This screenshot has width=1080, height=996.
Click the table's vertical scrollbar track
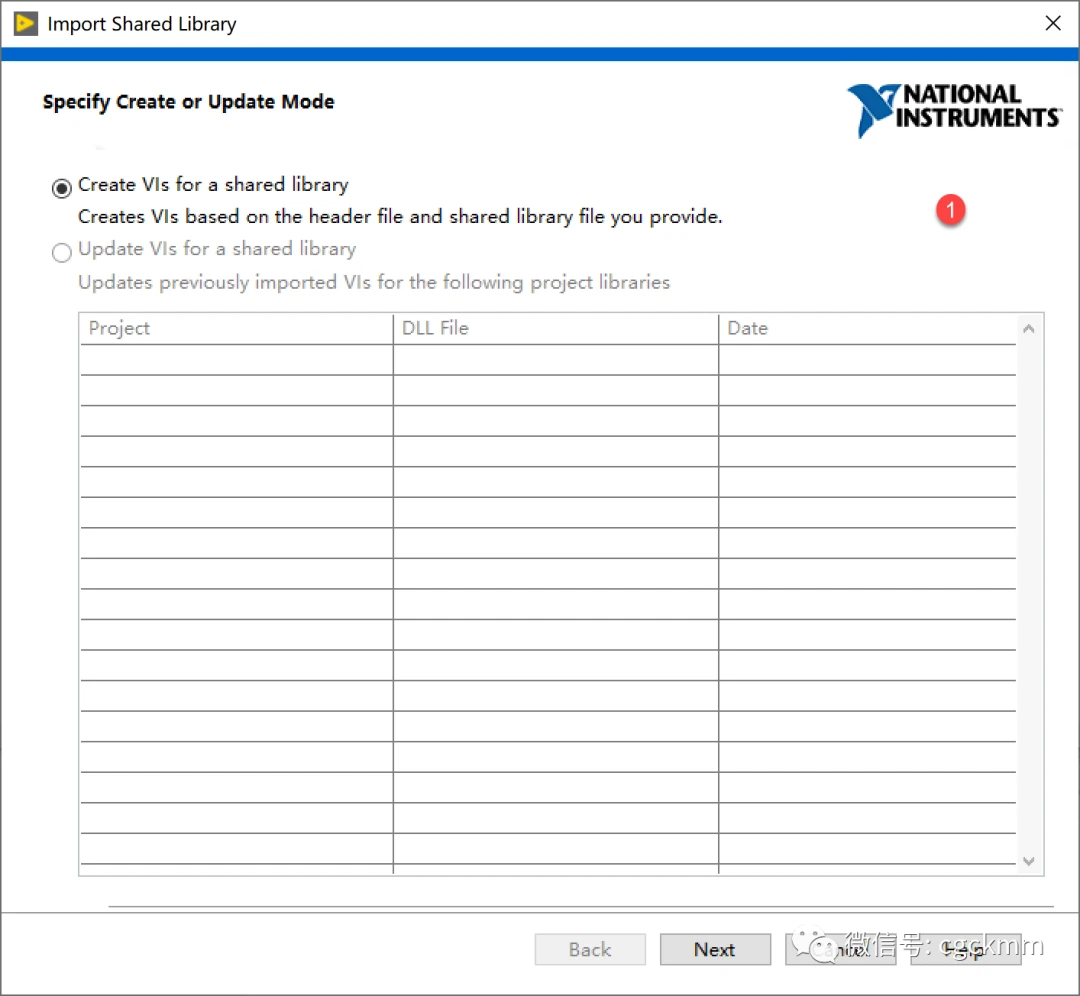(1029, 600)
